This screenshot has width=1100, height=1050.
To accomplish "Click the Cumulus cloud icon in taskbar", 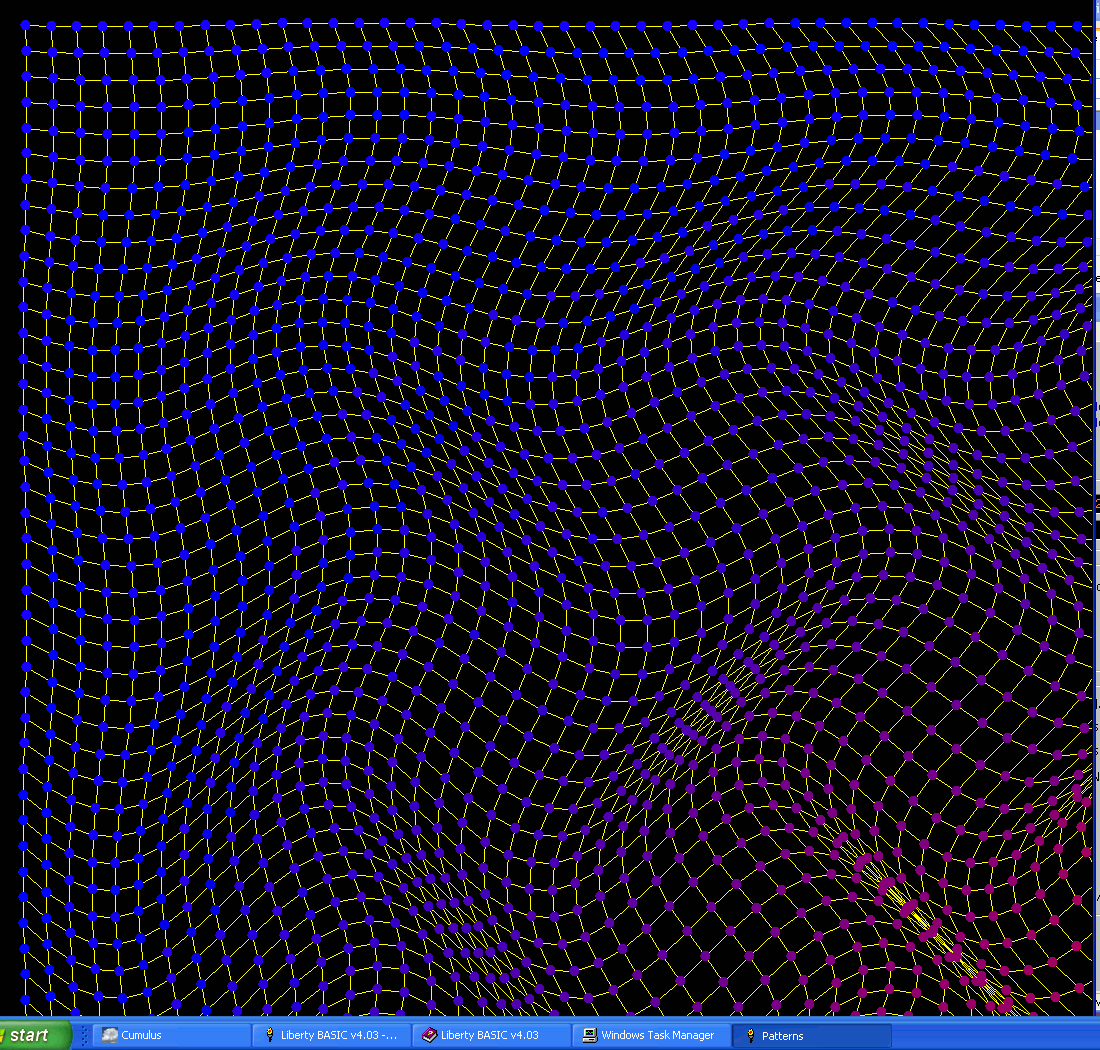I will [110, 1035].
